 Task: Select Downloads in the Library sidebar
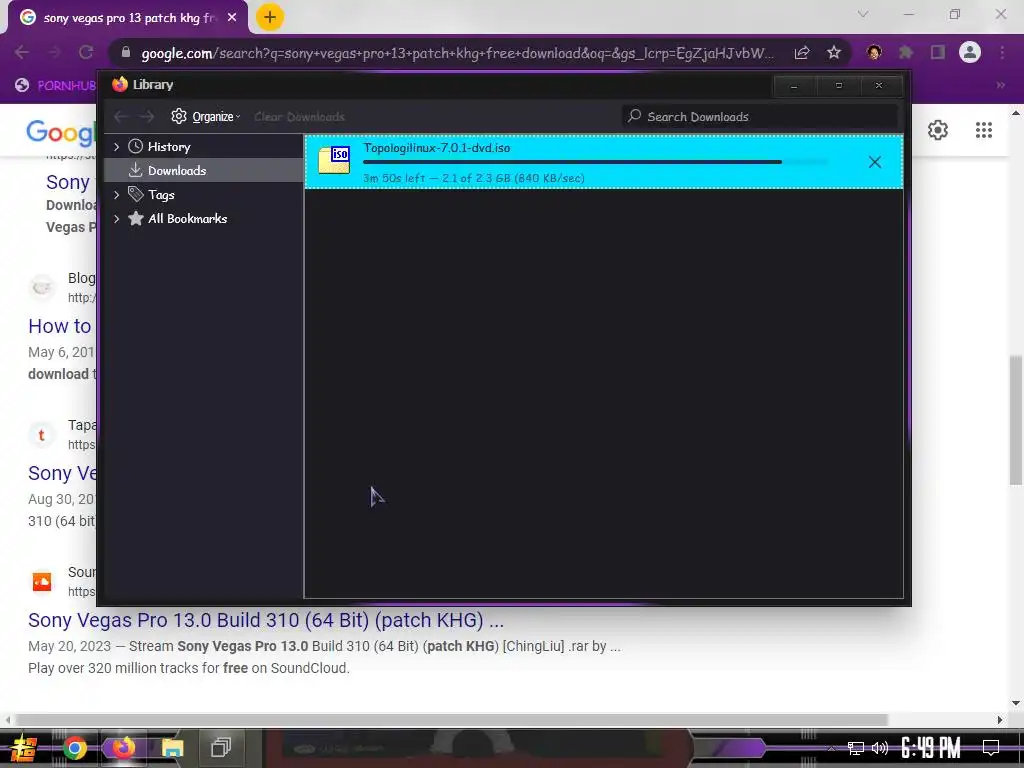coord(203,170)
